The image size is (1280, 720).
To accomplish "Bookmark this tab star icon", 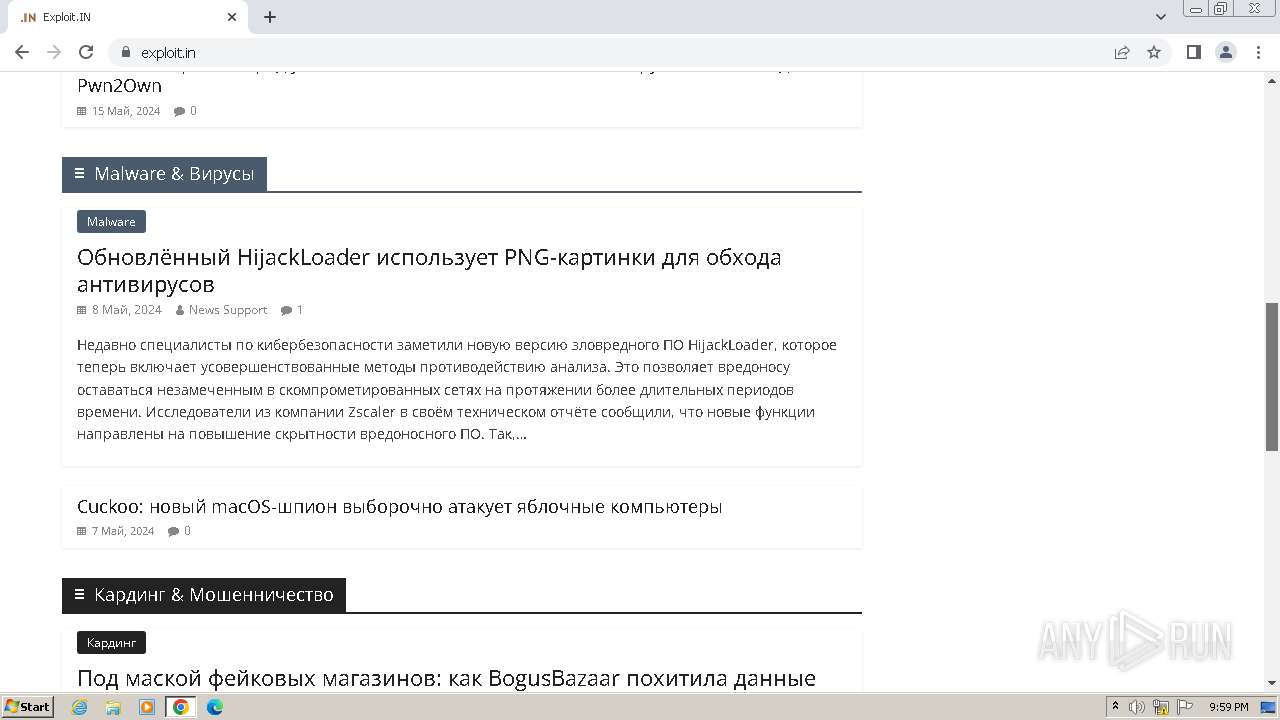I will click(x=1154, y=52).
